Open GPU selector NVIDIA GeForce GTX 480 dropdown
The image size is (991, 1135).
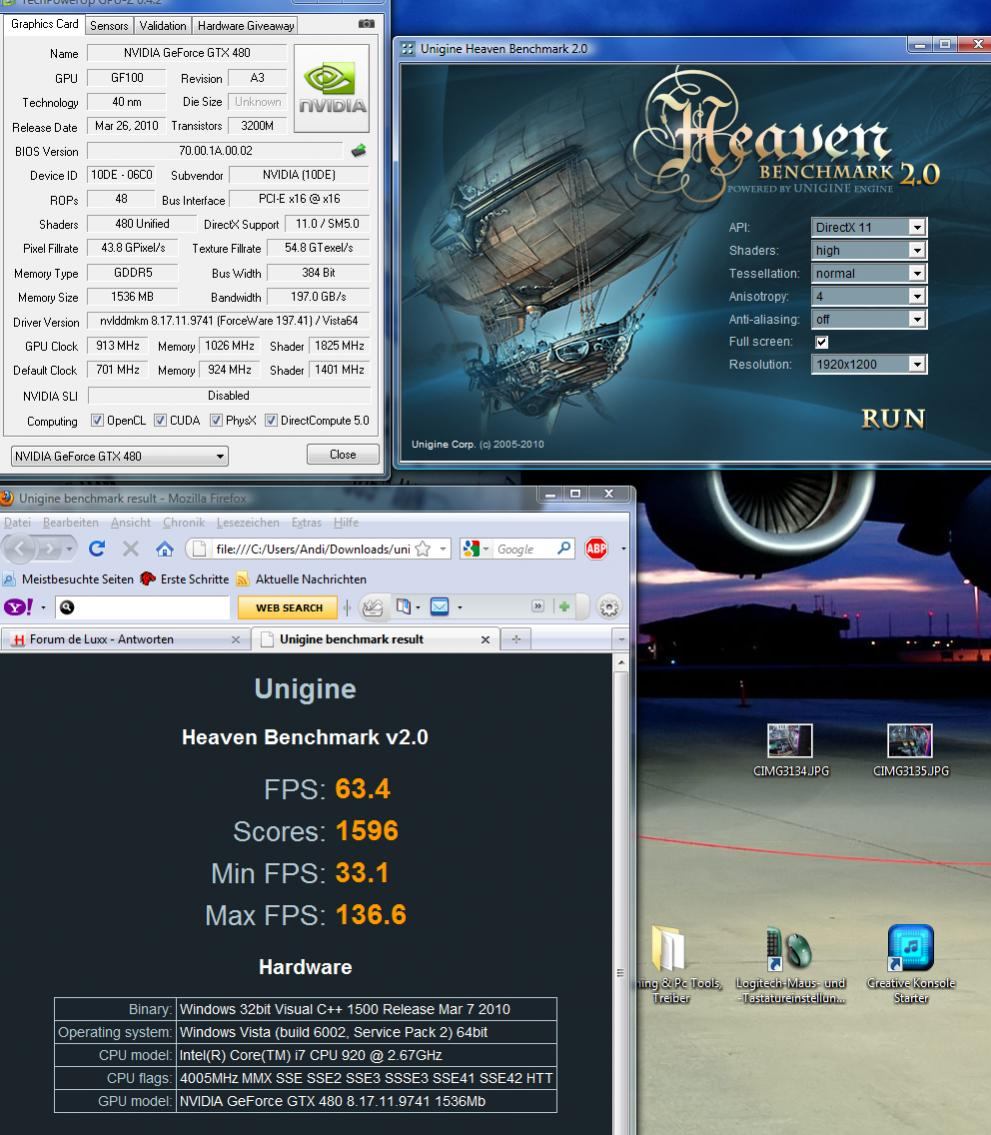(x=119, y=456)
